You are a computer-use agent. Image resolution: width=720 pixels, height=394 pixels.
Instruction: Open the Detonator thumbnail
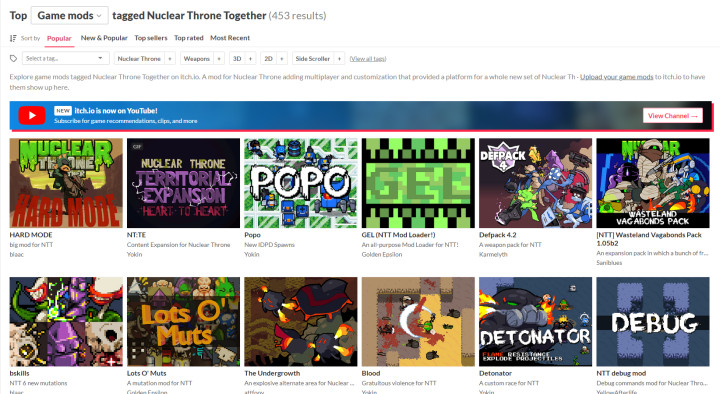(535, 321)
